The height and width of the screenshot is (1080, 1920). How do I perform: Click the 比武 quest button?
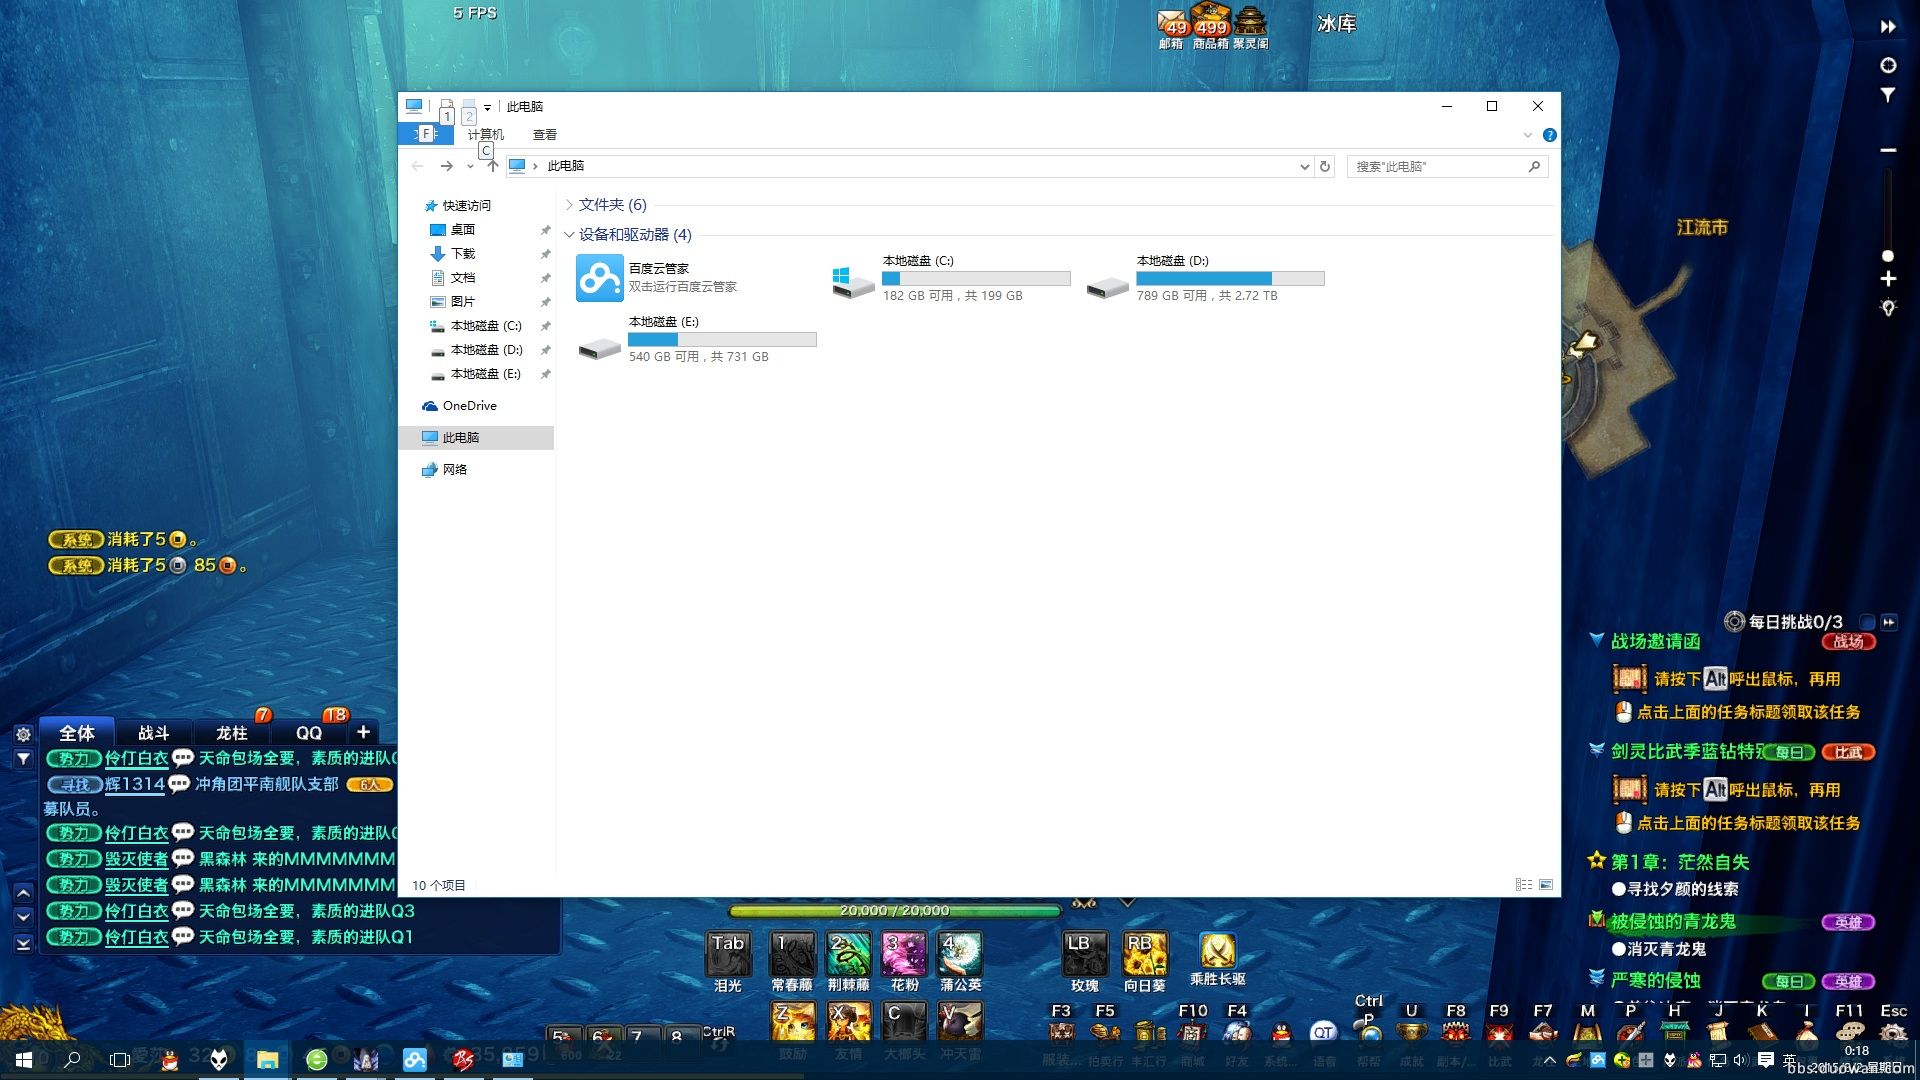1848,752
